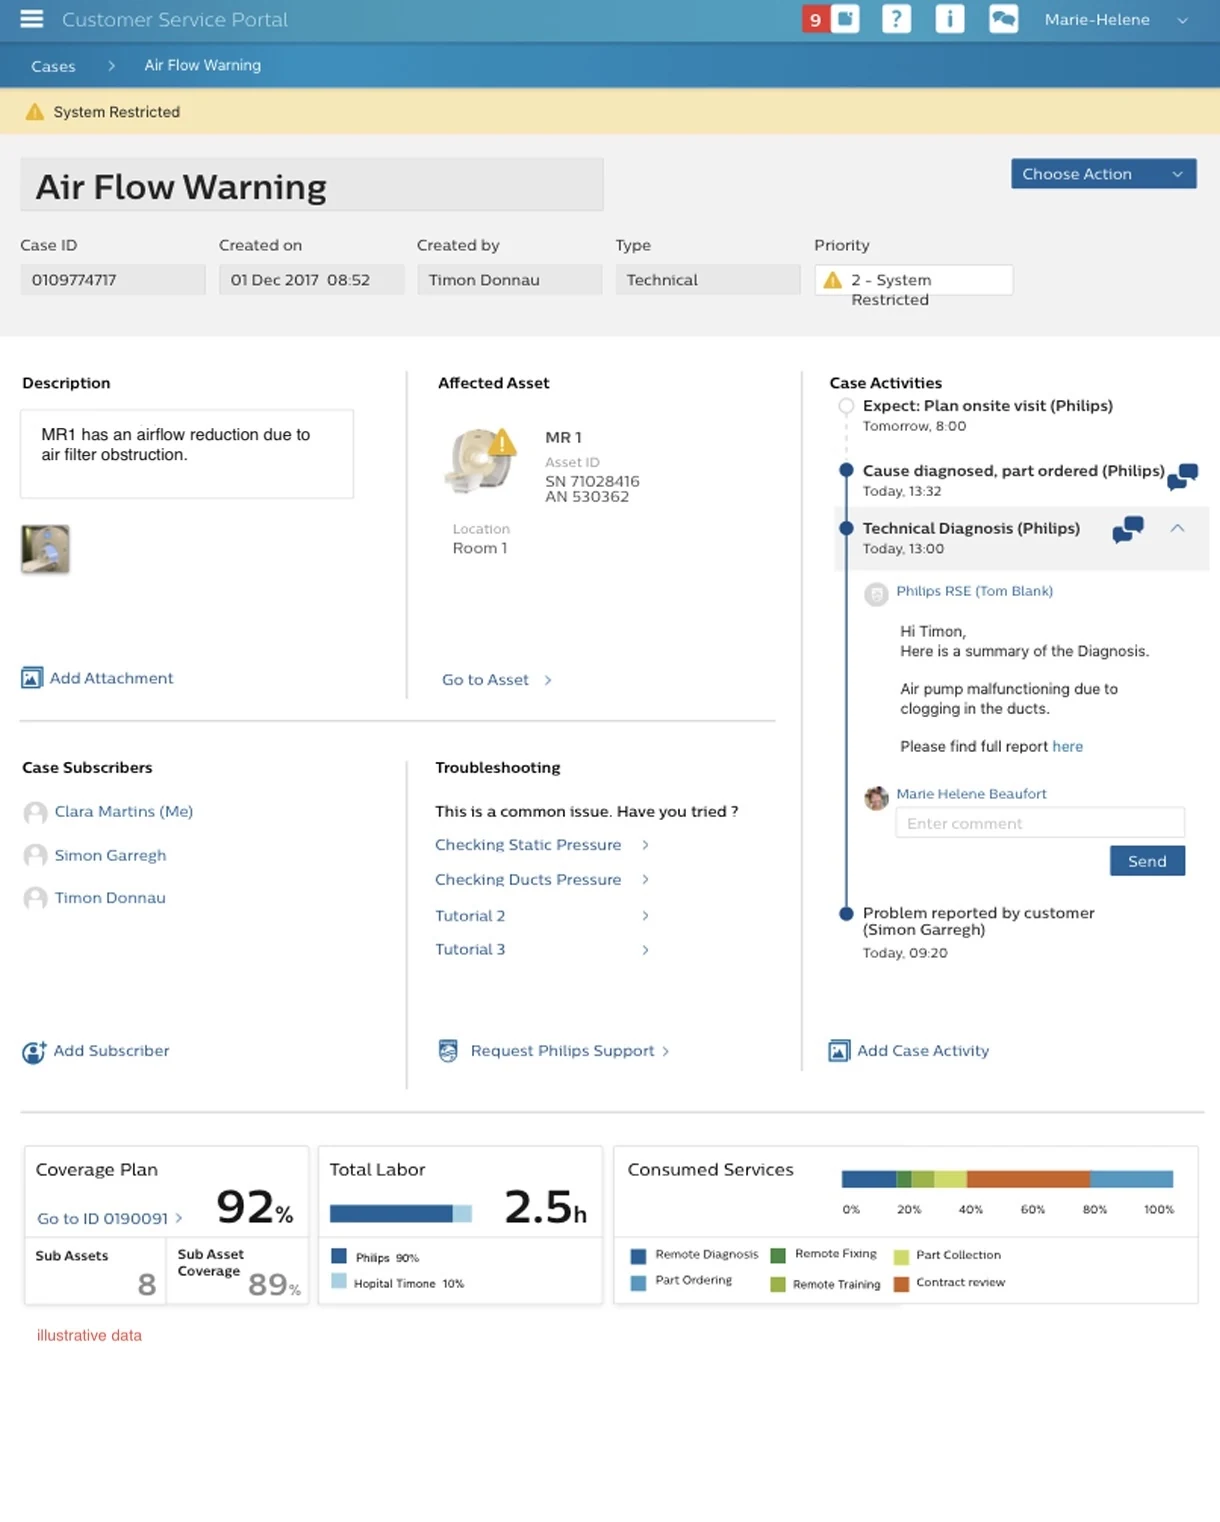
Task: Send the comment
Action: coord(1147,861)
